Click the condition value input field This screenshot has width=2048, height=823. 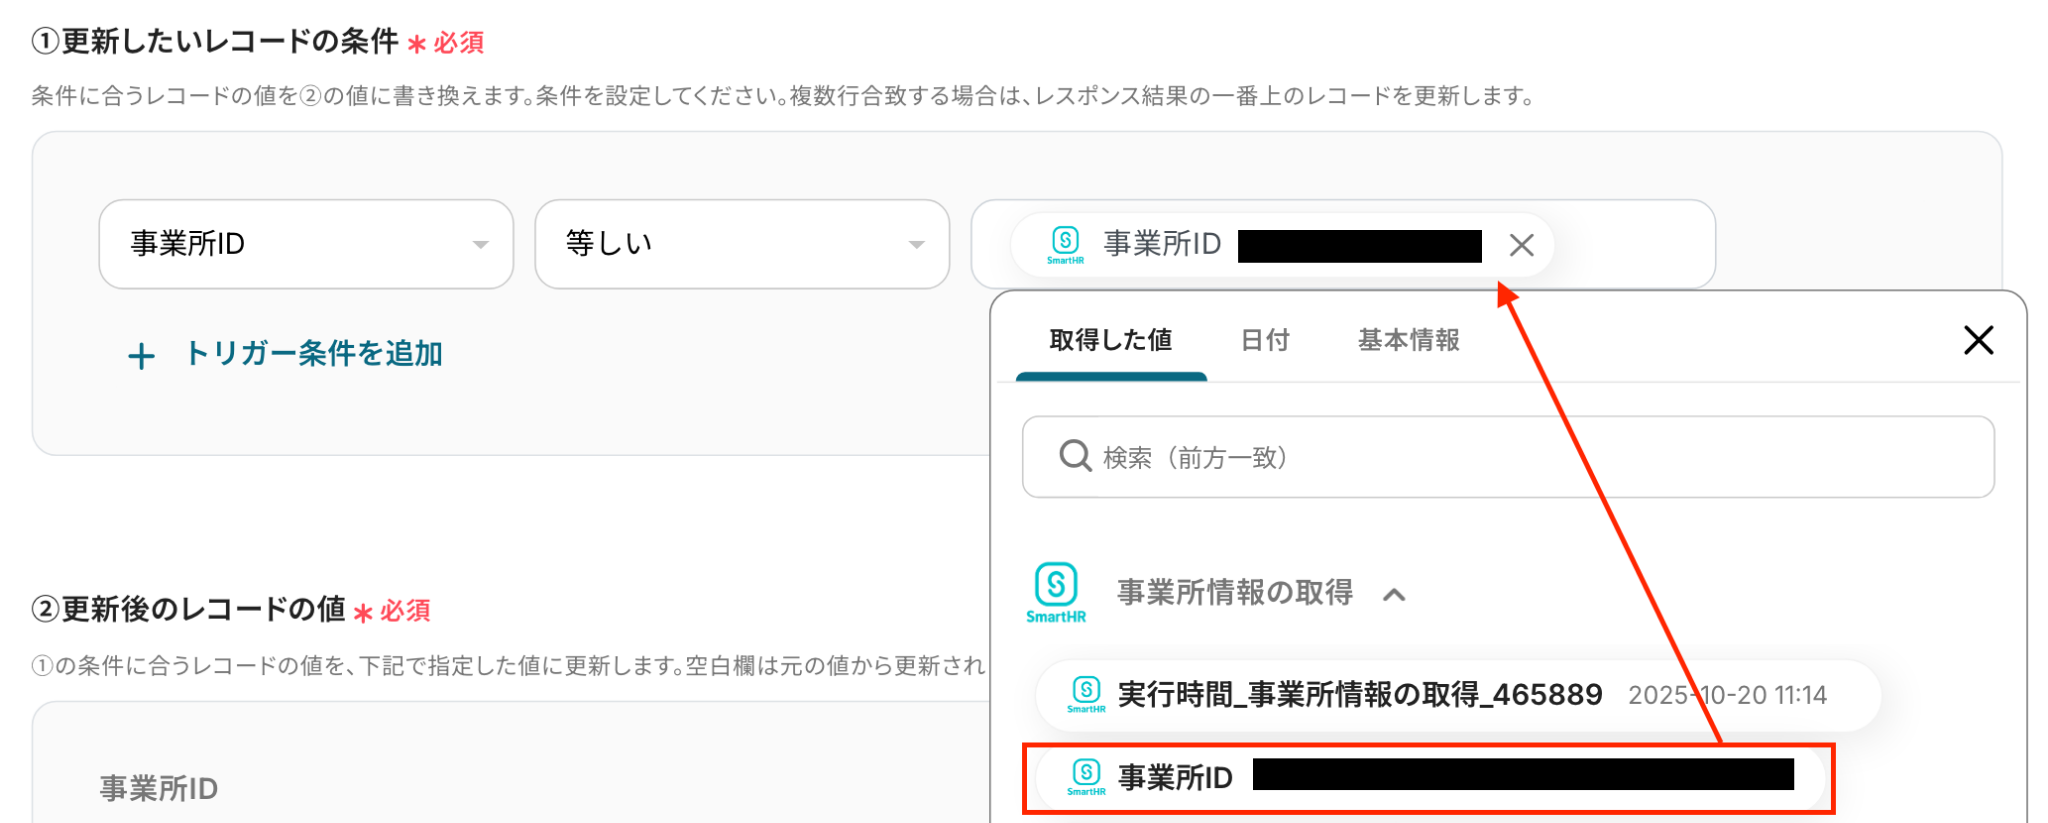1632,245
